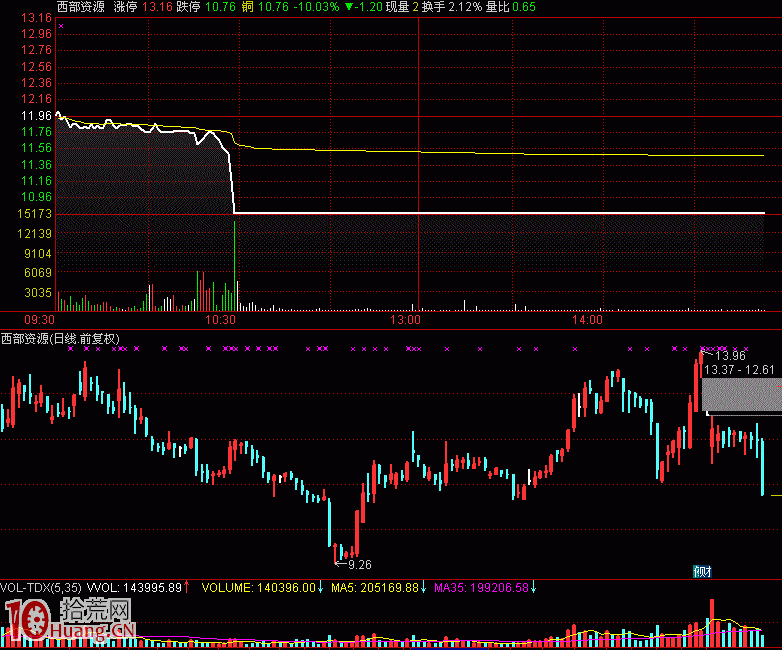The width and height of the screenshot is (782, 650).
Task: Click the 11.36 price axis label
Action: click(x=36, y=165)
